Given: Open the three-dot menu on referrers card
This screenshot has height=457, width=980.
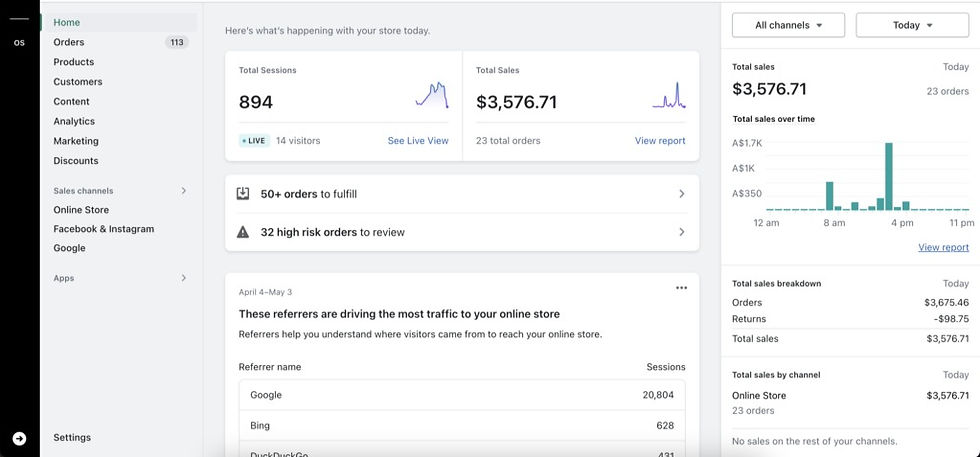Looking at the screenshot, I should (x=681, y=288).
